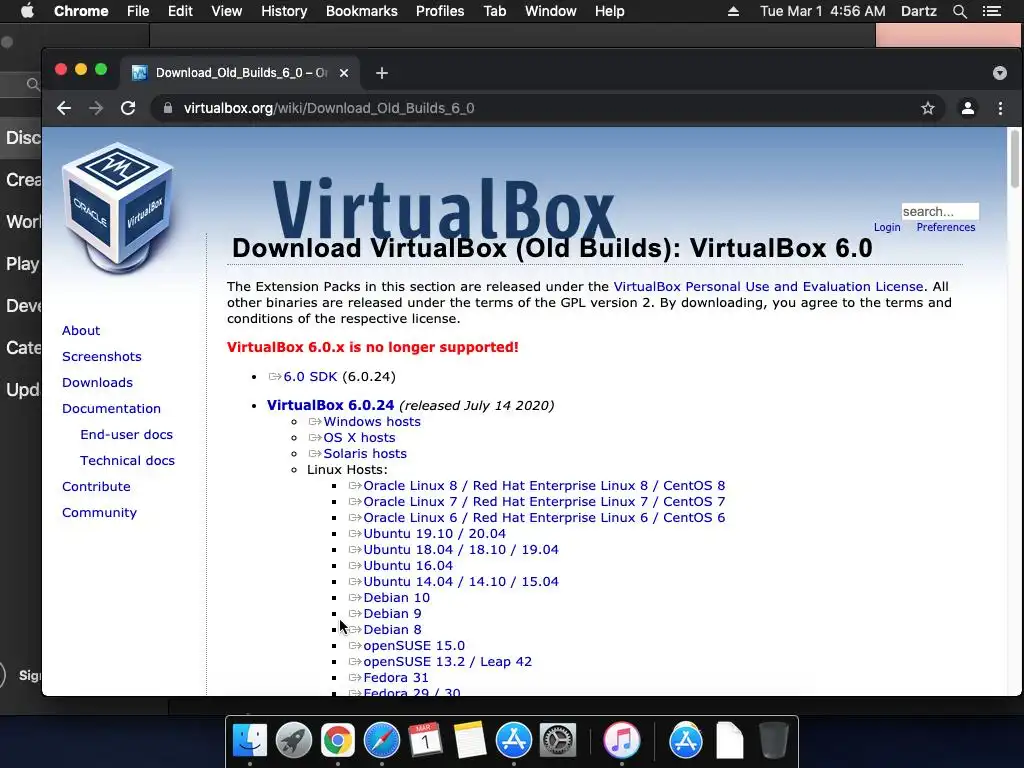Open the Bookmarks menu
Image resolution: width=1024 pixels, height=768 pixels.
[362, 11]
